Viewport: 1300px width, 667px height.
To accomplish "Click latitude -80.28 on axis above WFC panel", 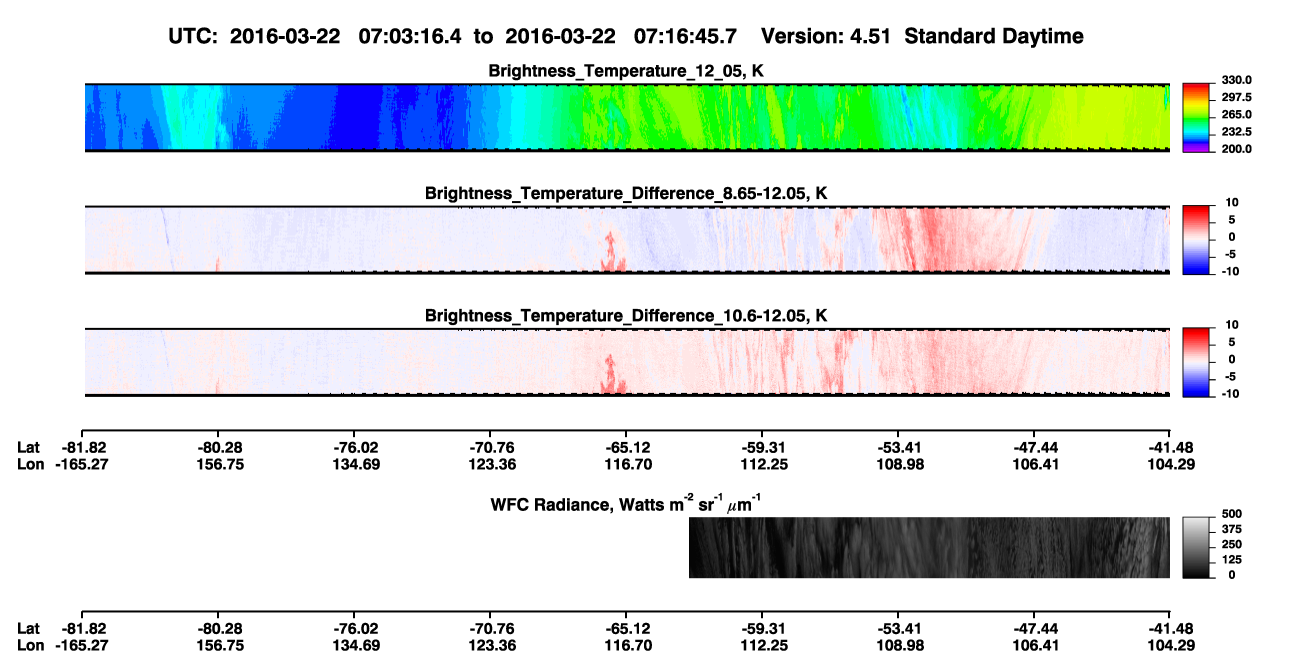I will [221, 447].
